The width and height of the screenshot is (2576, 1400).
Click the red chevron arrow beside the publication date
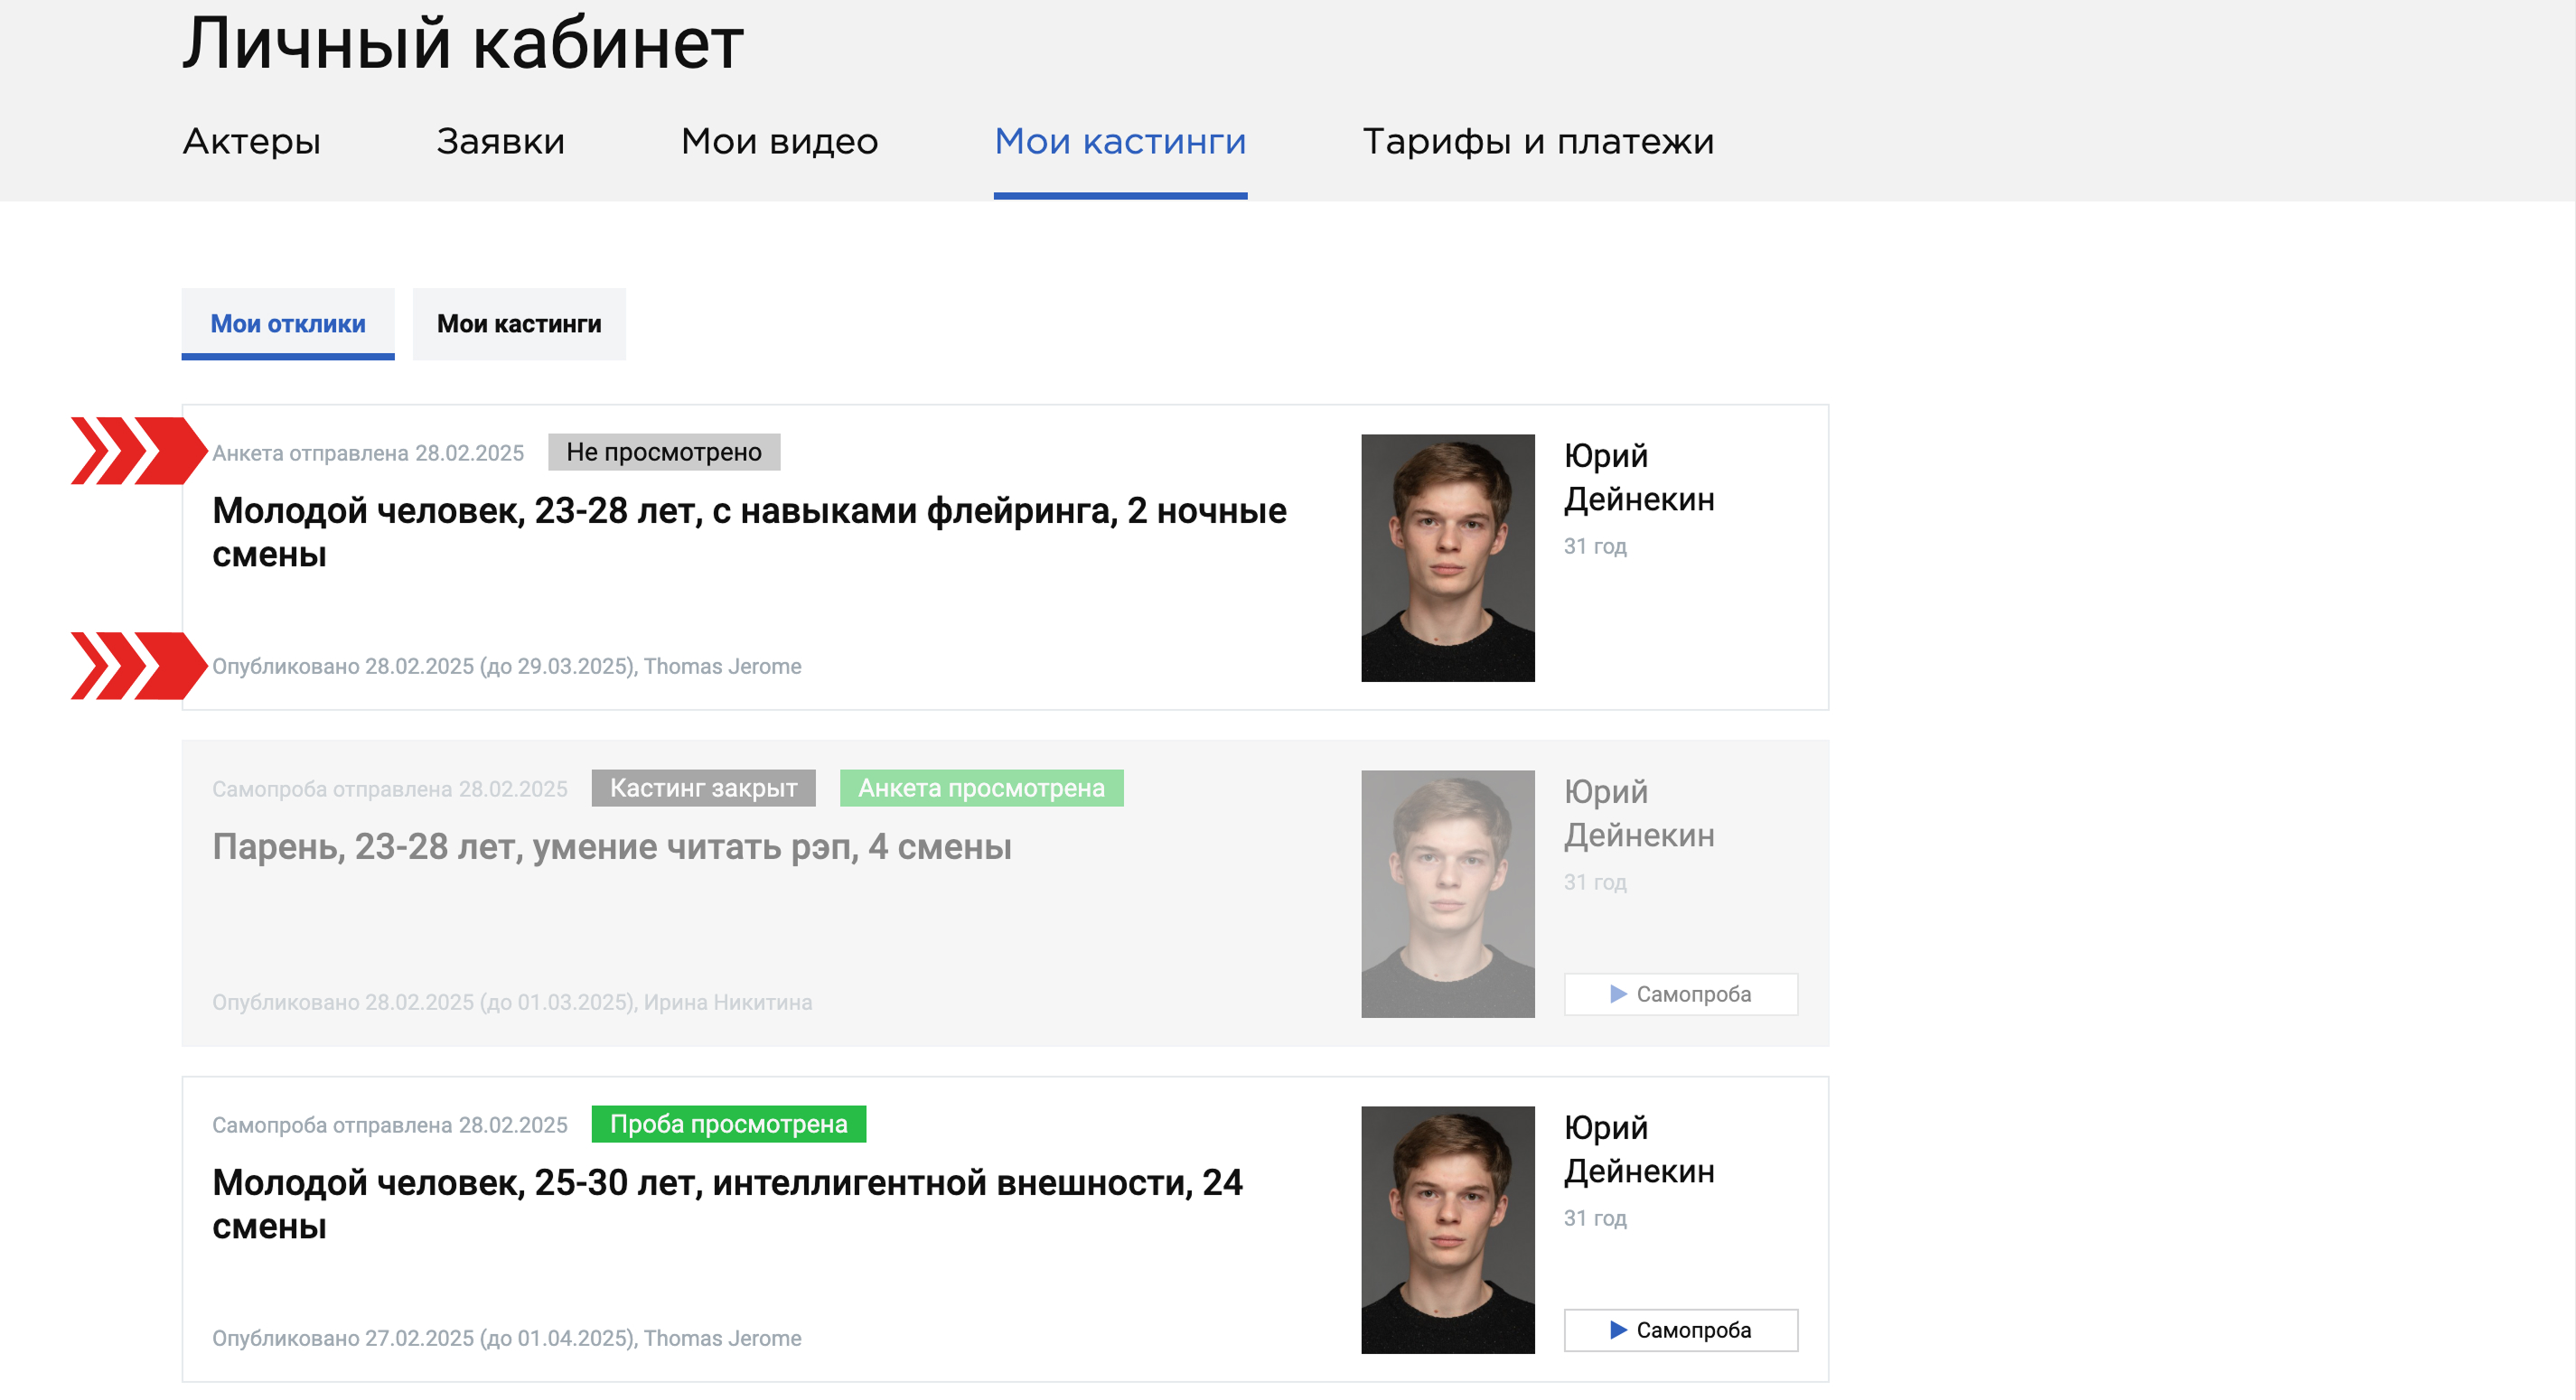coord(138,666)
